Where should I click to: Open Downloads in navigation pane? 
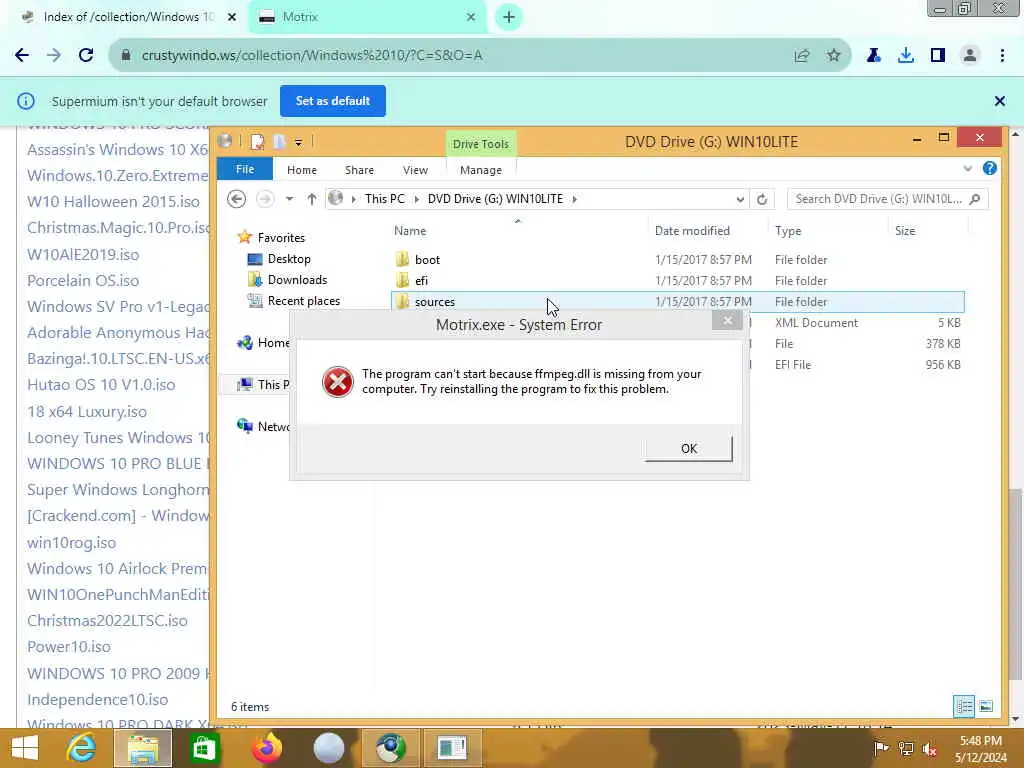297,280
